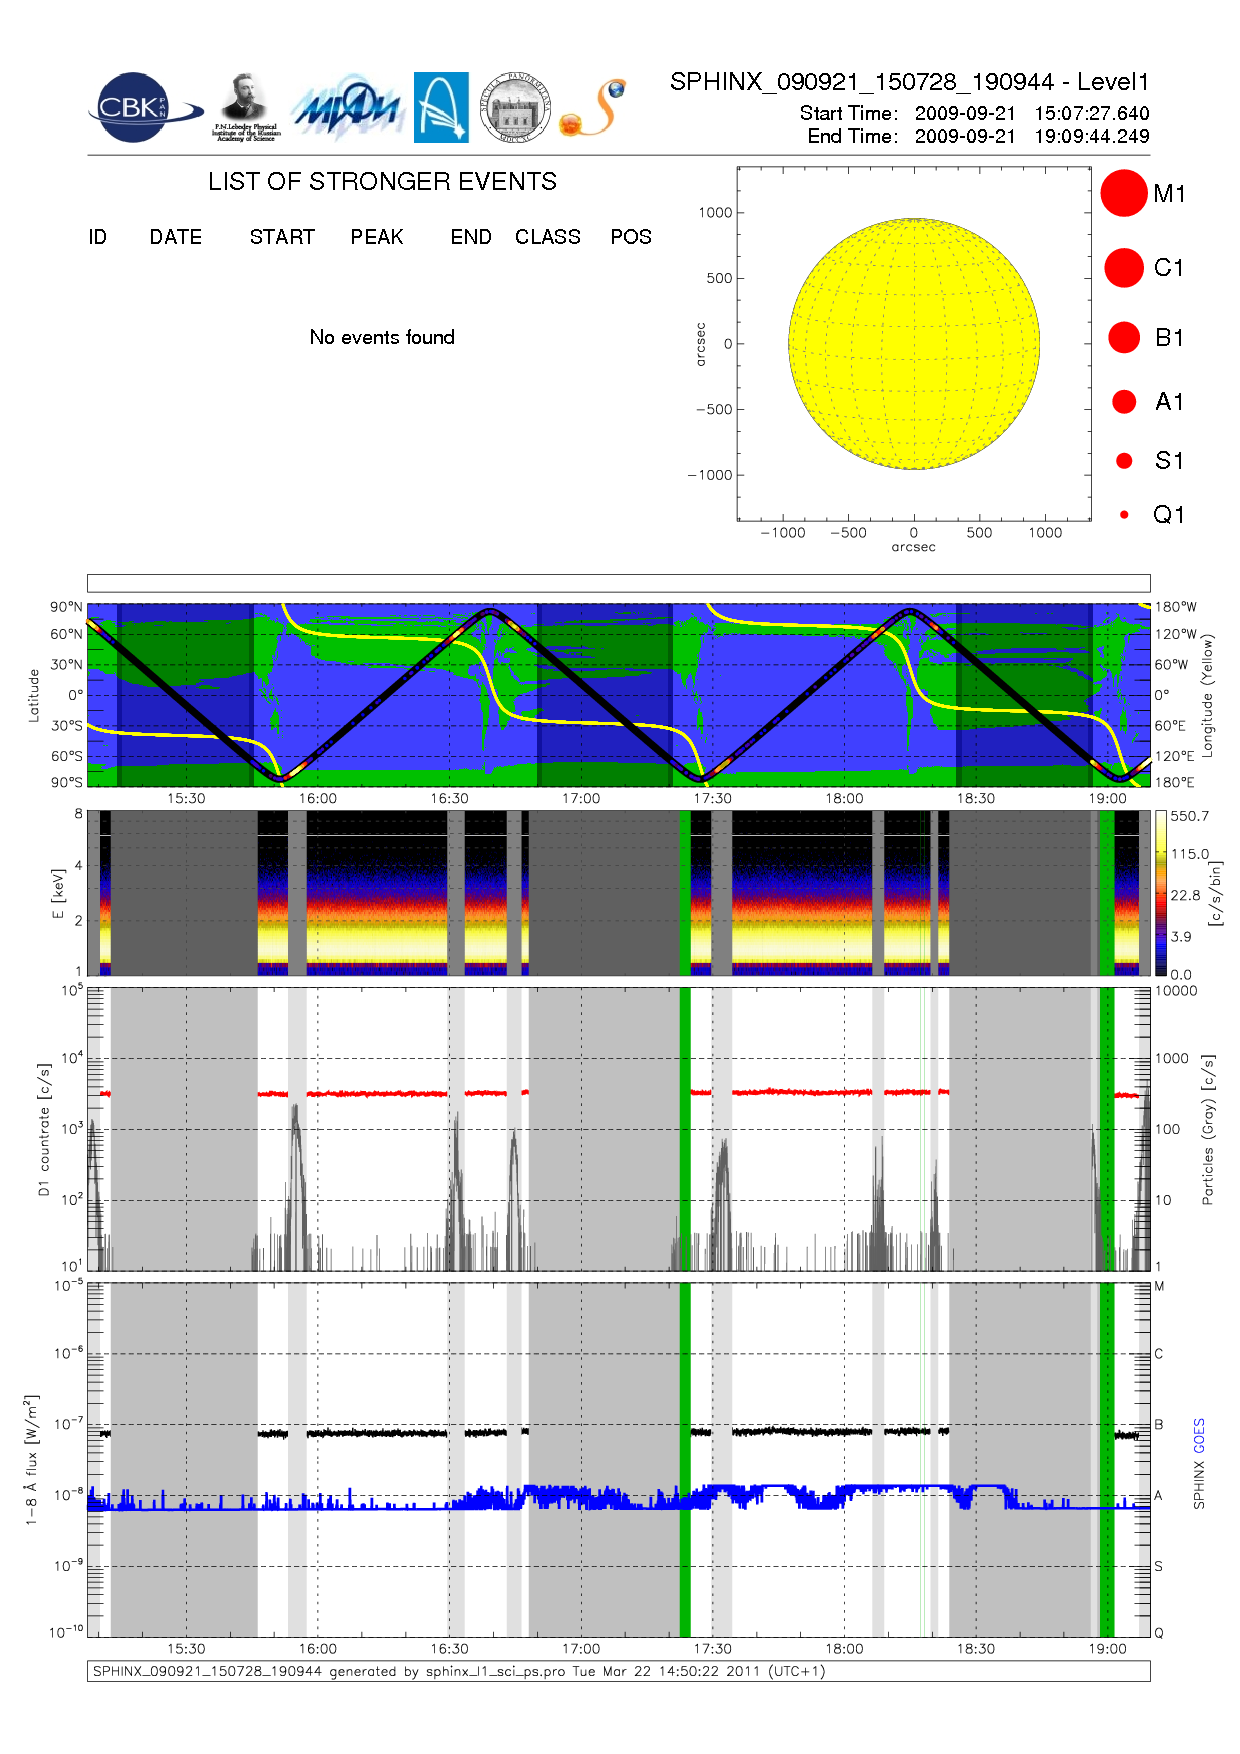Click the START column header
The height and width of the screenshot is (1754, 1240).
click(282, 237)
